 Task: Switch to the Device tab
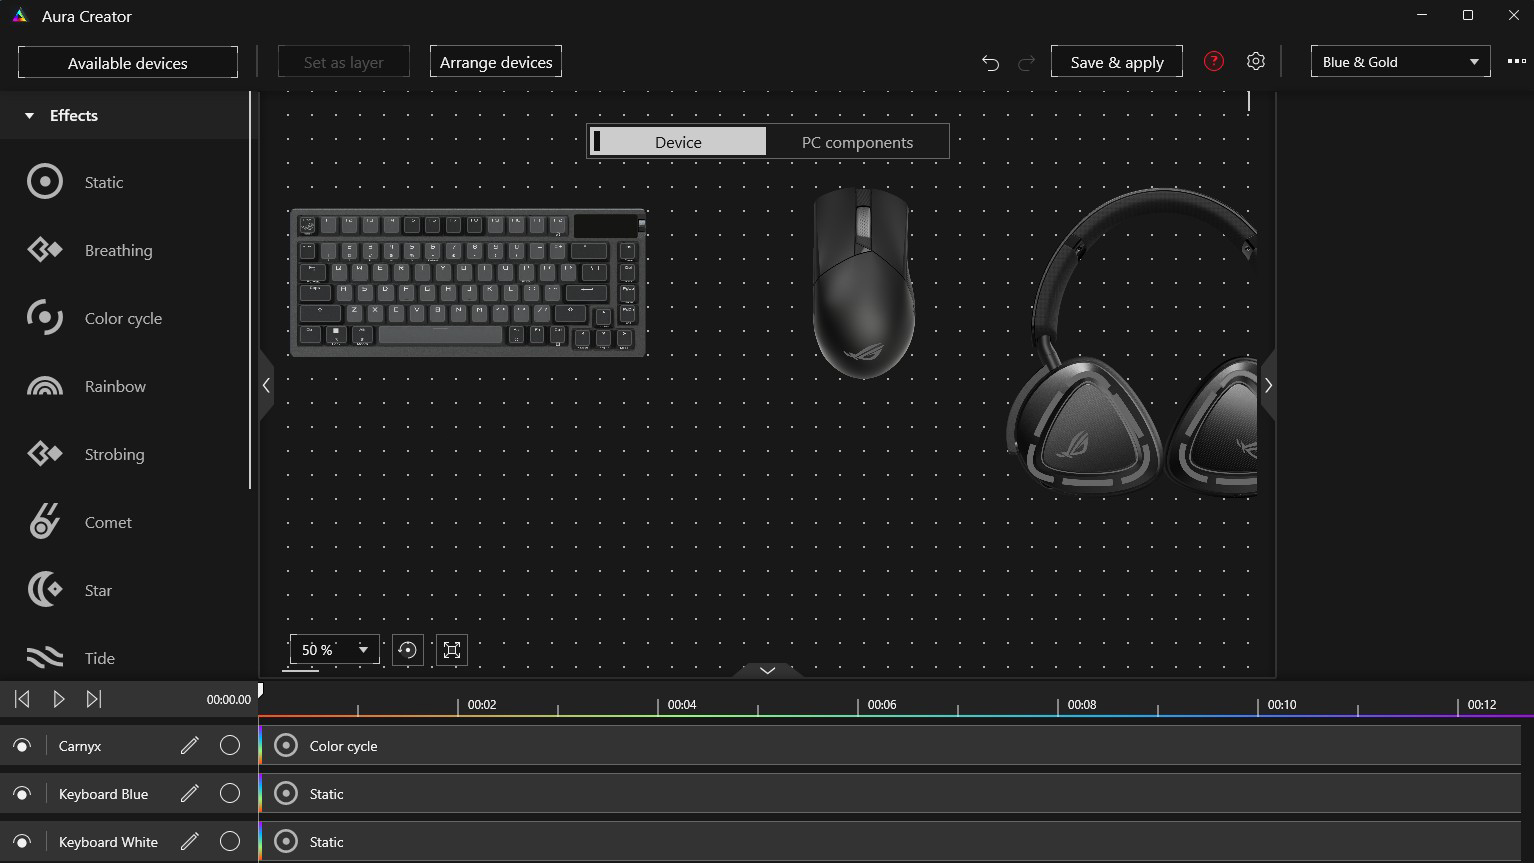[678, 142]
